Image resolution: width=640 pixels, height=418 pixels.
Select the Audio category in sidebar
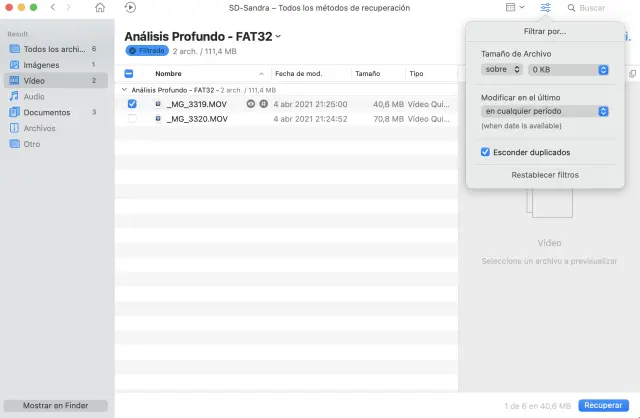pos(33,96)
